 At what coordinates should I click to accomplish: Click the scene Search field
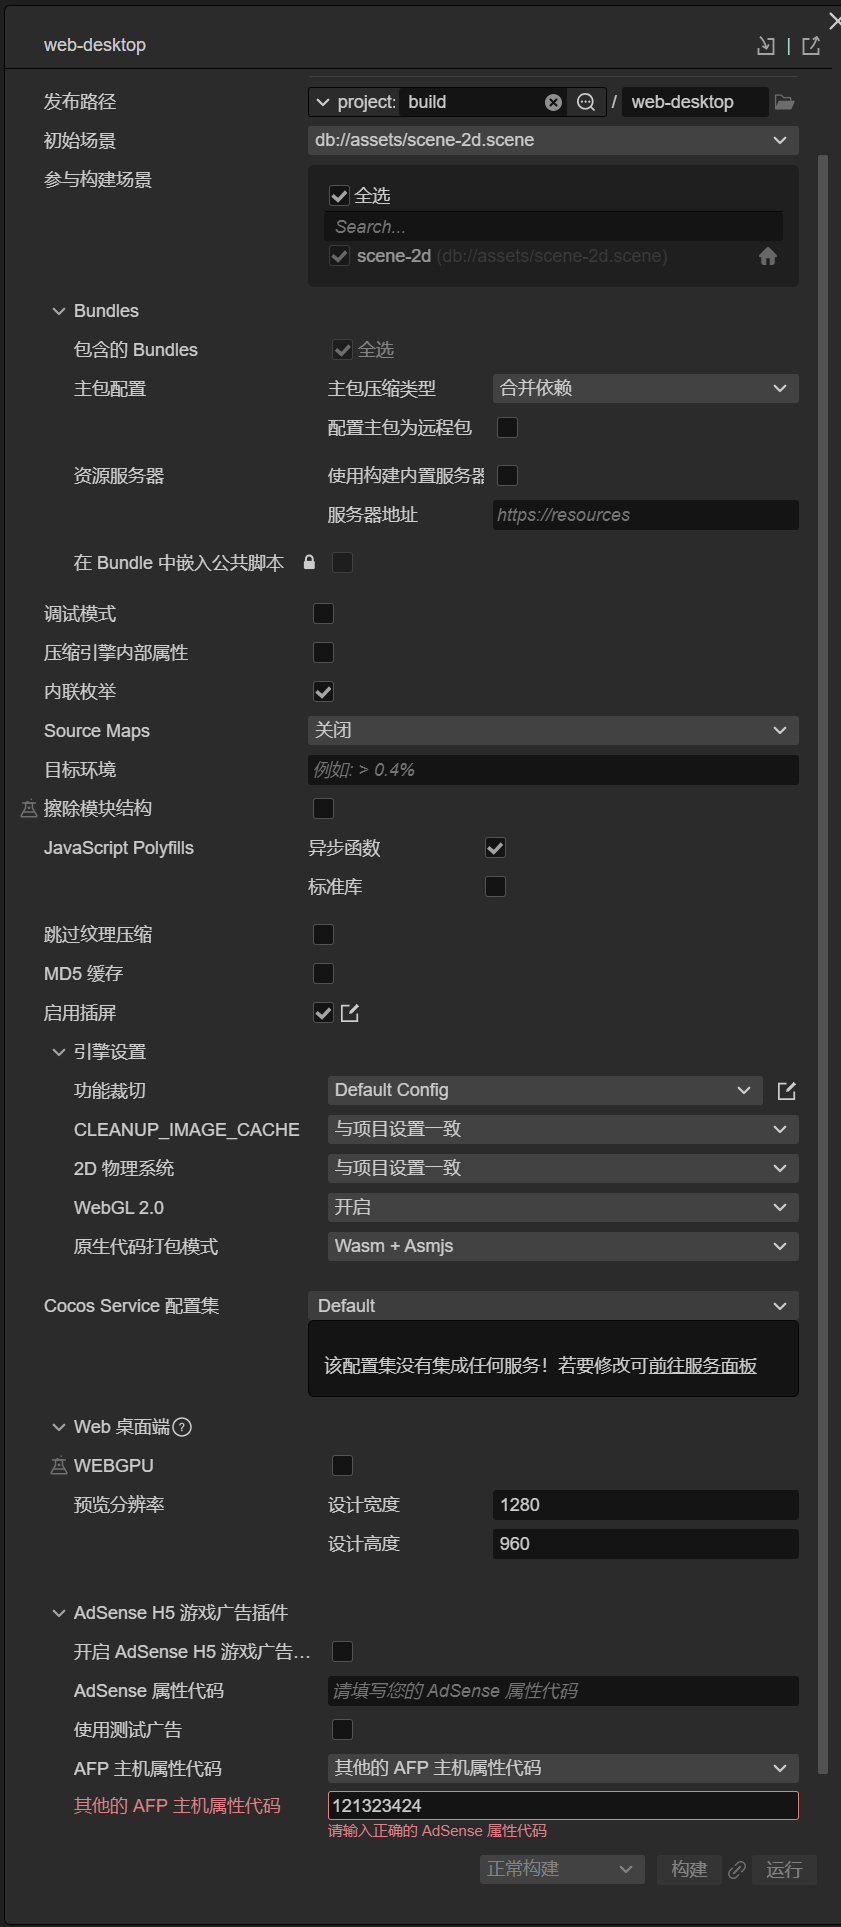tap(553, 227)
